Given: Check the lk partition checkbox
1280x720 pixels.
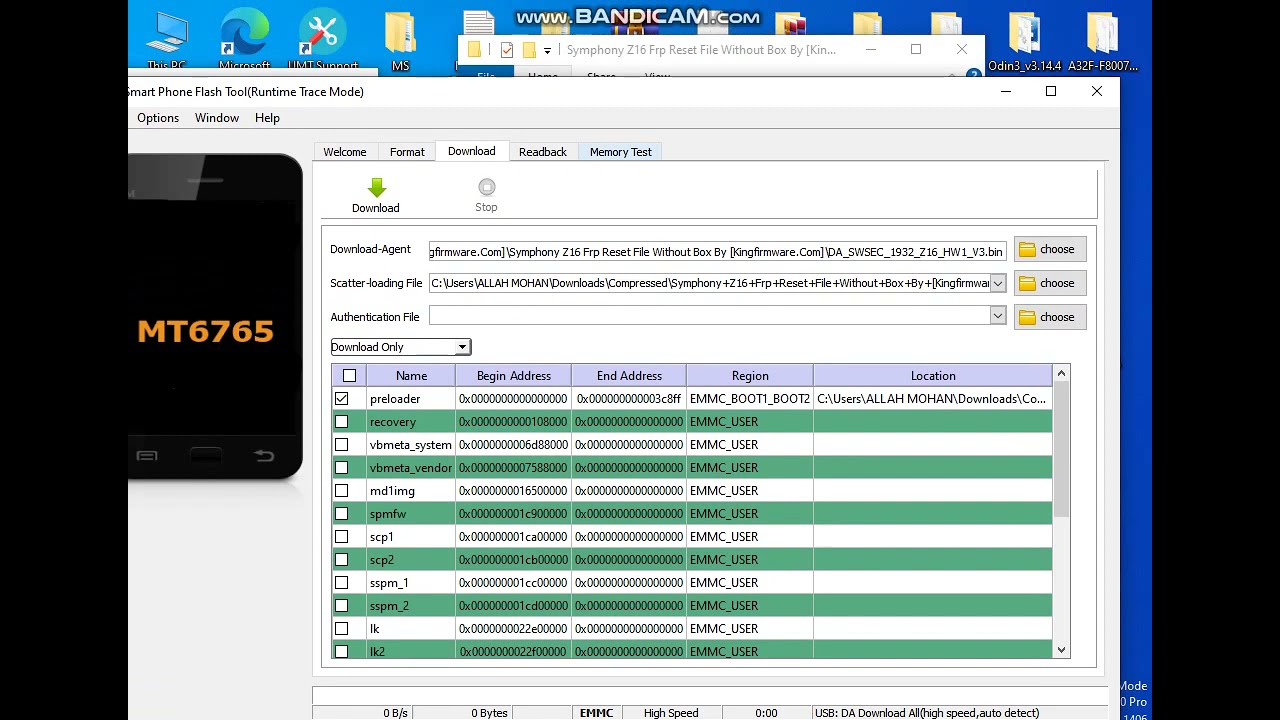Looking at the screenshot, I should (x=342, y=629).
